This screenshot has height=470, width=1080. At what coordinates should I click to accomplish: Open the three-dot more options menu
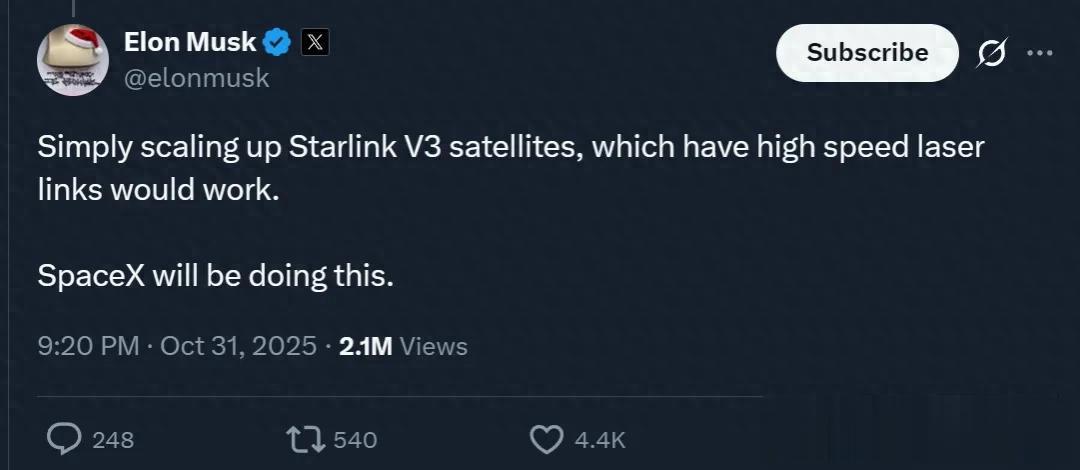click(1040, 53)
